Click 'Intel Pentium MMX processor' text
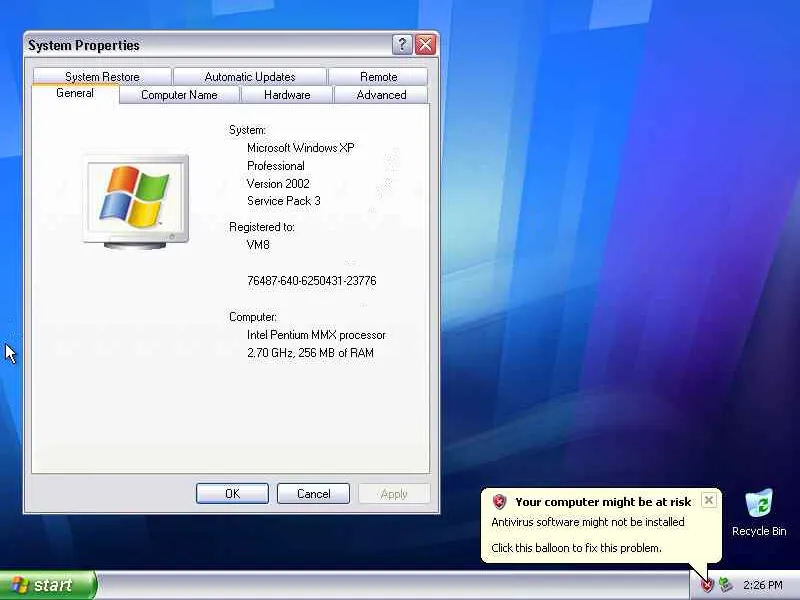This screenshot has width=800, height=600. coord(316,335)
